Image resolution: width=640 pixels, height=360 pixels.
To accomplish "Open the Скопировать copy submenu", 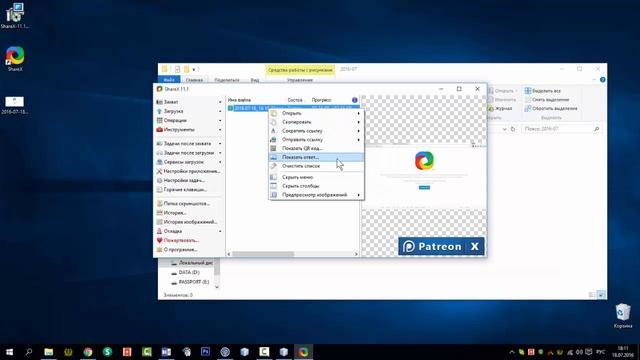I will tap(316, 122).
